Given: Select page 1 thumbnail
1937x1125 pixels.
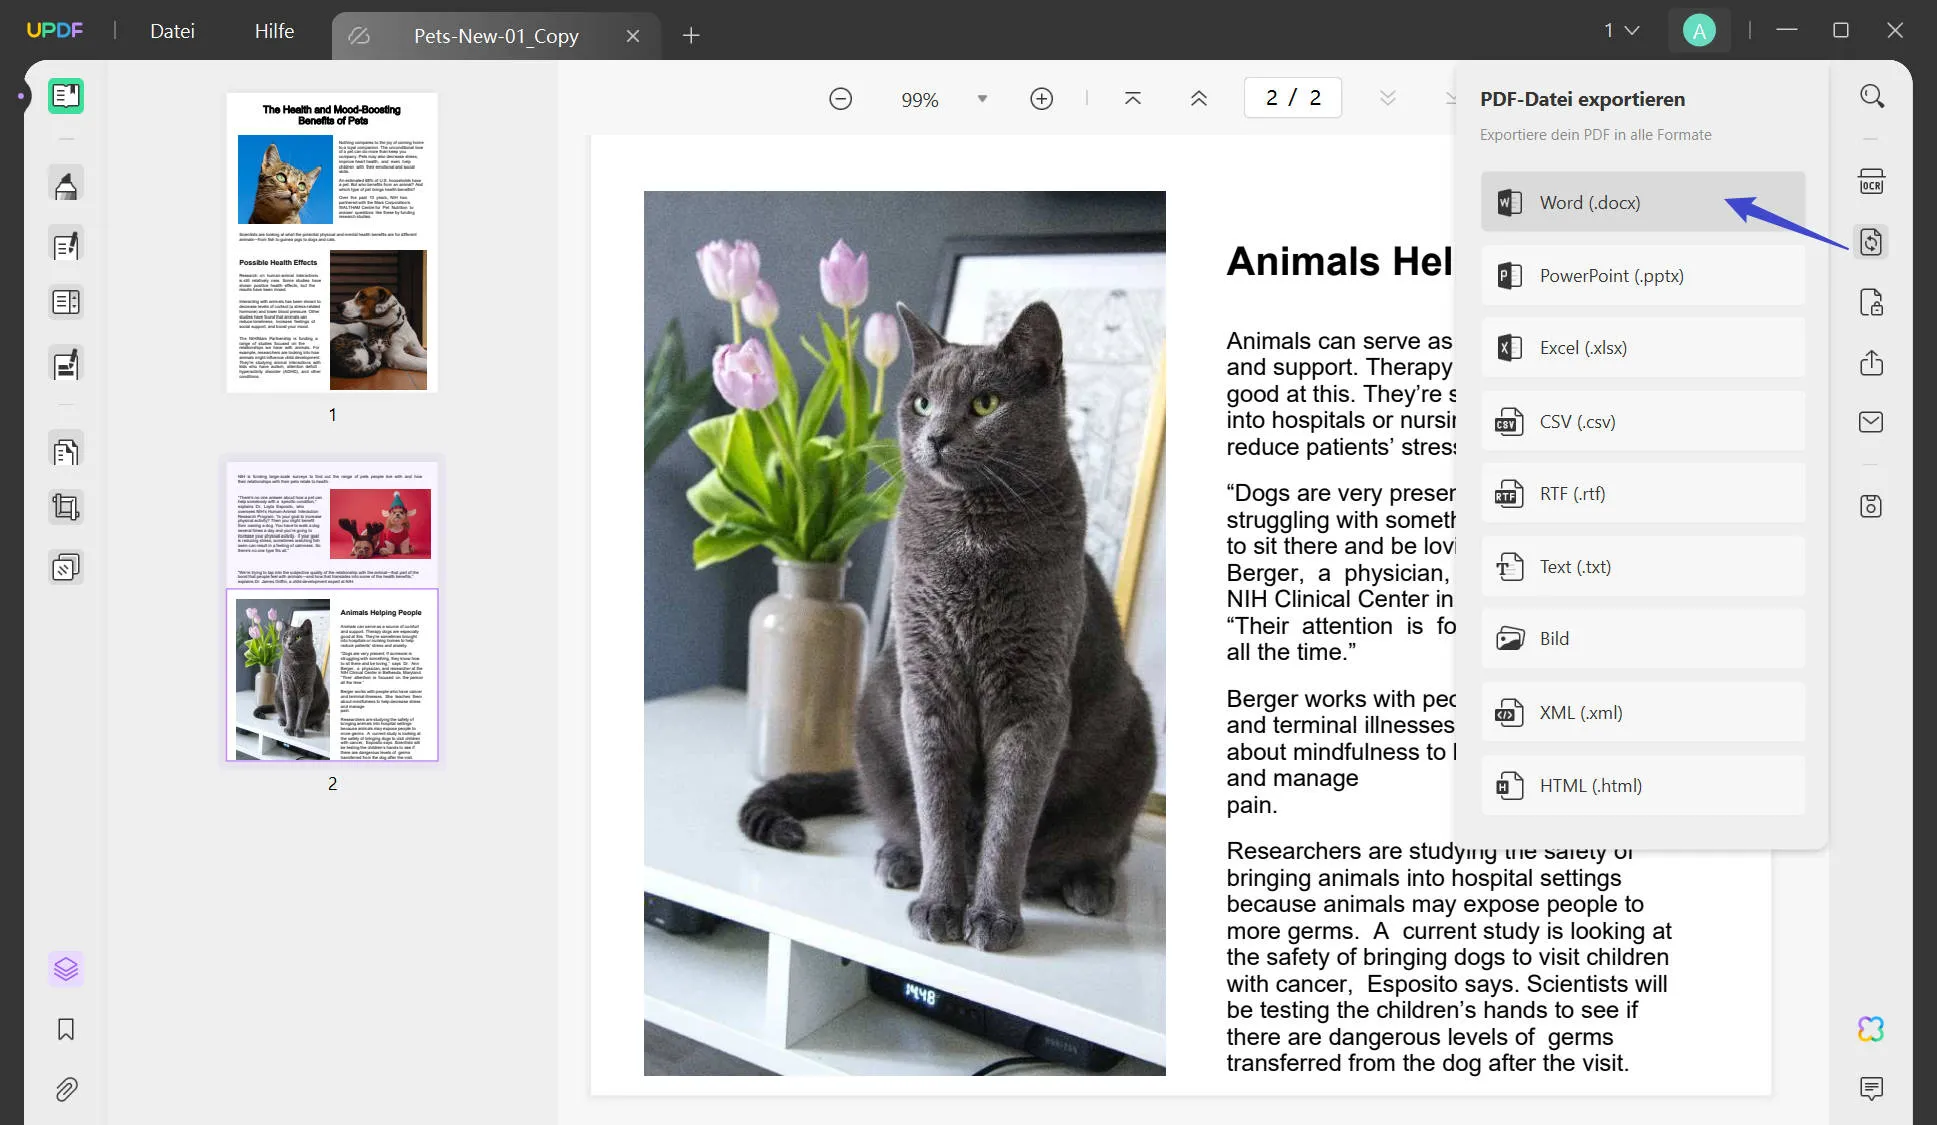Looking at the screenshot, I should [x=331, y=241].
